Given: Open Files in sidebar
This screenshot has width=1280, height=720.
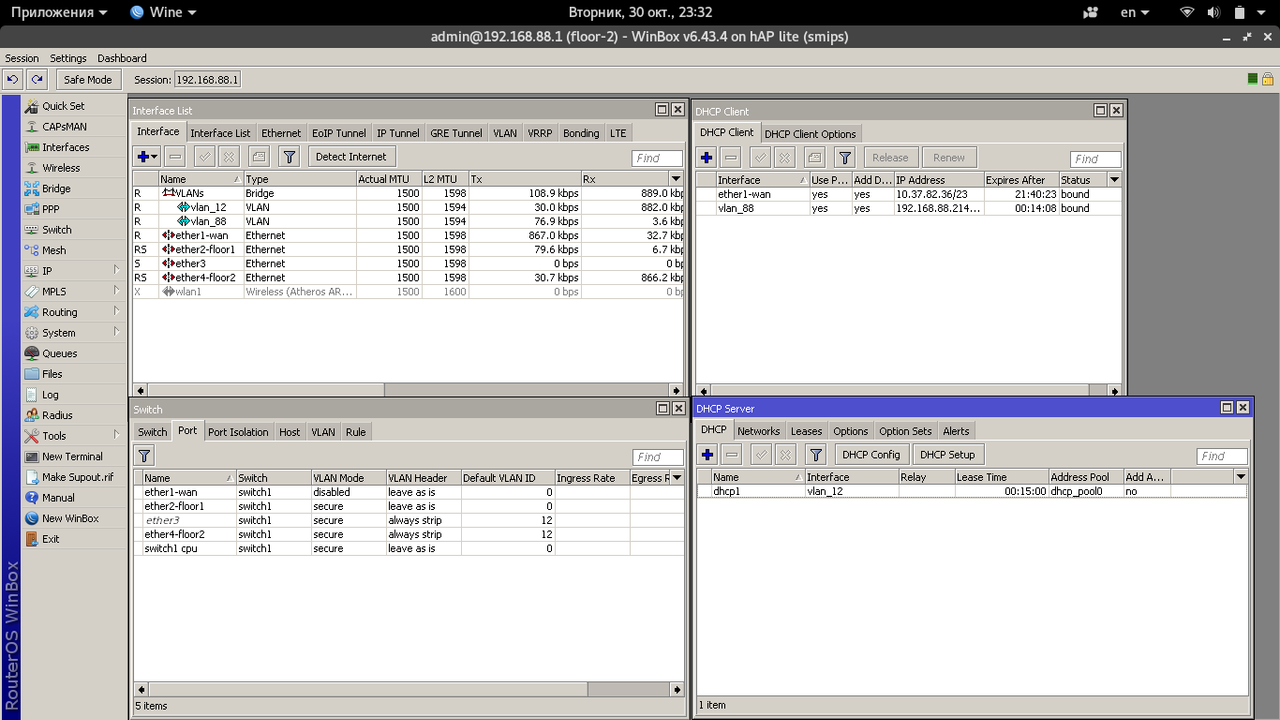Looking at the screenshot, I should click(x=52, y=374).
